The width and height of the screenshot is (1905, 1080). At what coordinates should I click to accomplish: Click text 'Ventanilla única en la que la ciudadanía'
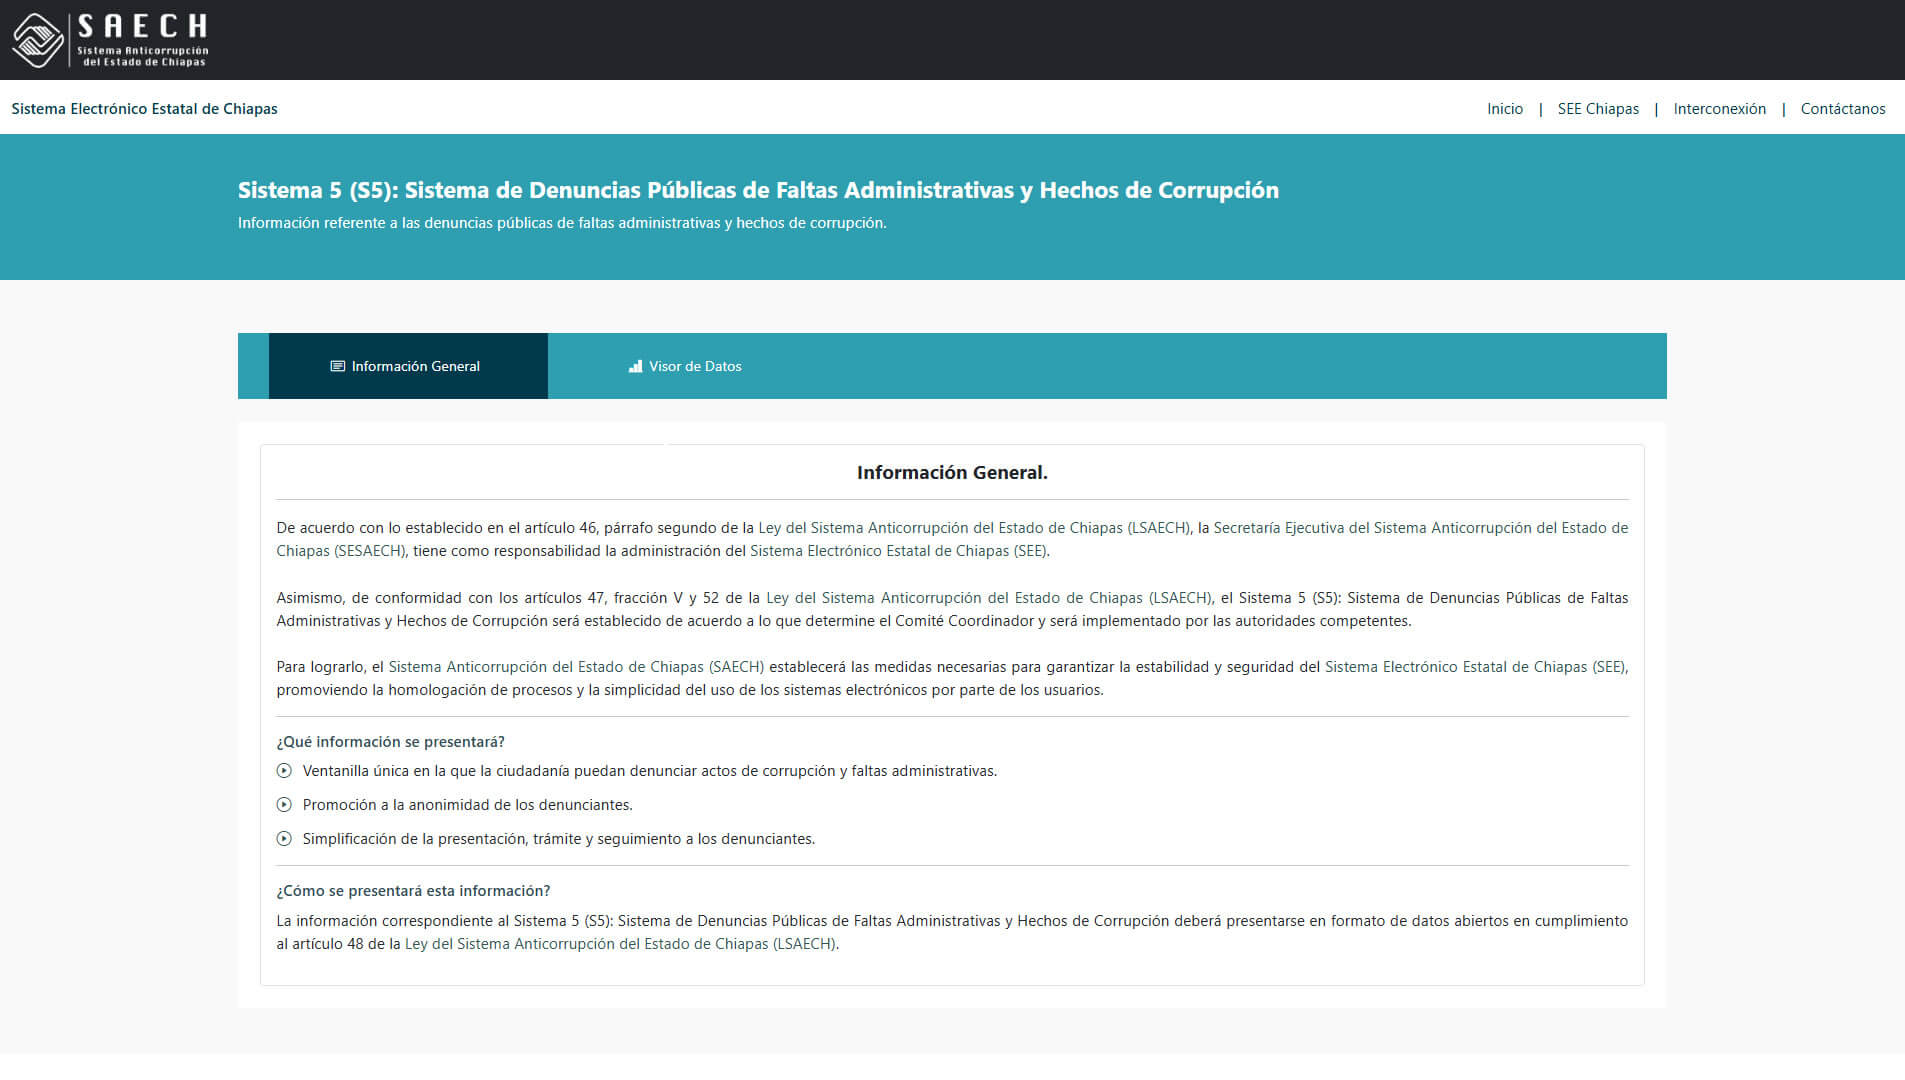click(650, 771)
